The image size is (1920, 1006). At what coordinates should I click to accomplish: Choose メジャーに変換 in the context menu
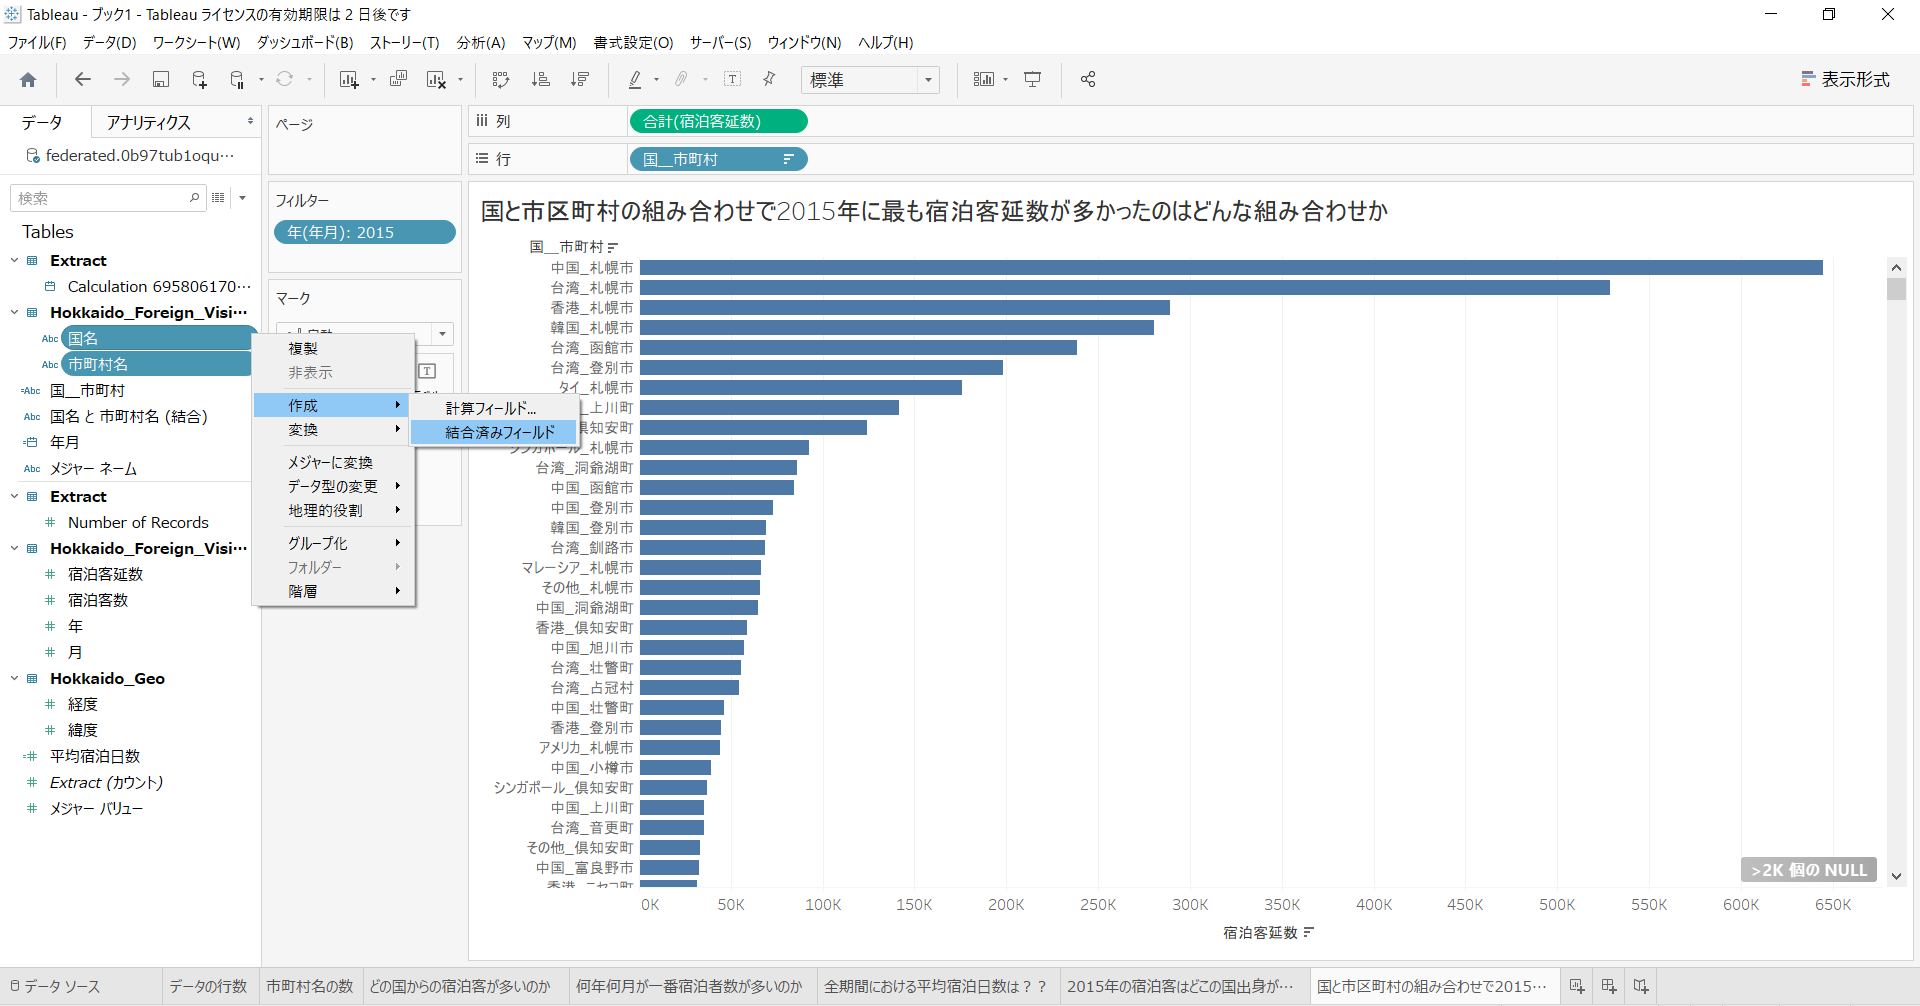(334, 463)
